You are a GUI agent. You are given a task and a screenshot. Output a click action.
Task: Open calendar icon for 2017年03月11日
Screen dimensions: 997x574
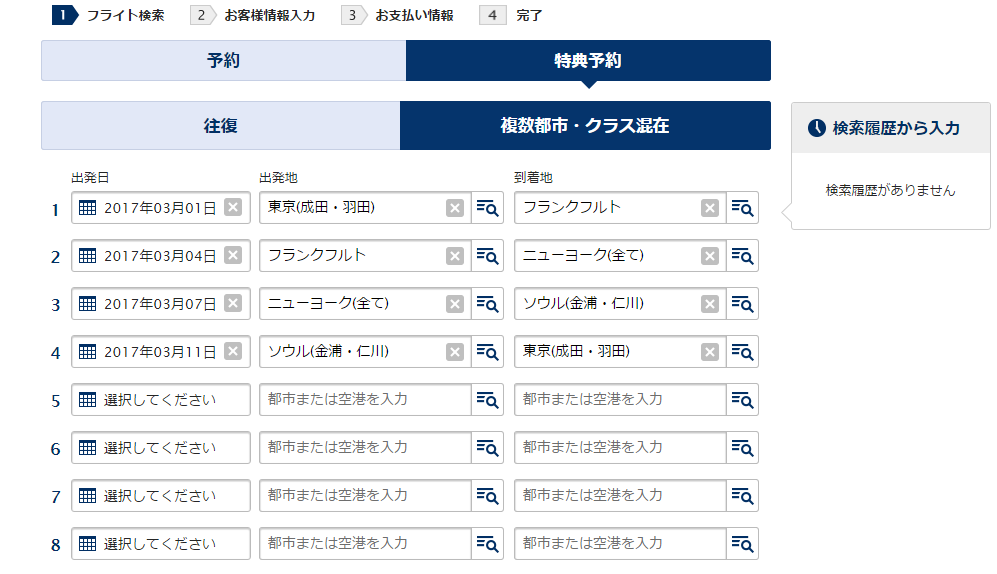pos(87,352)
